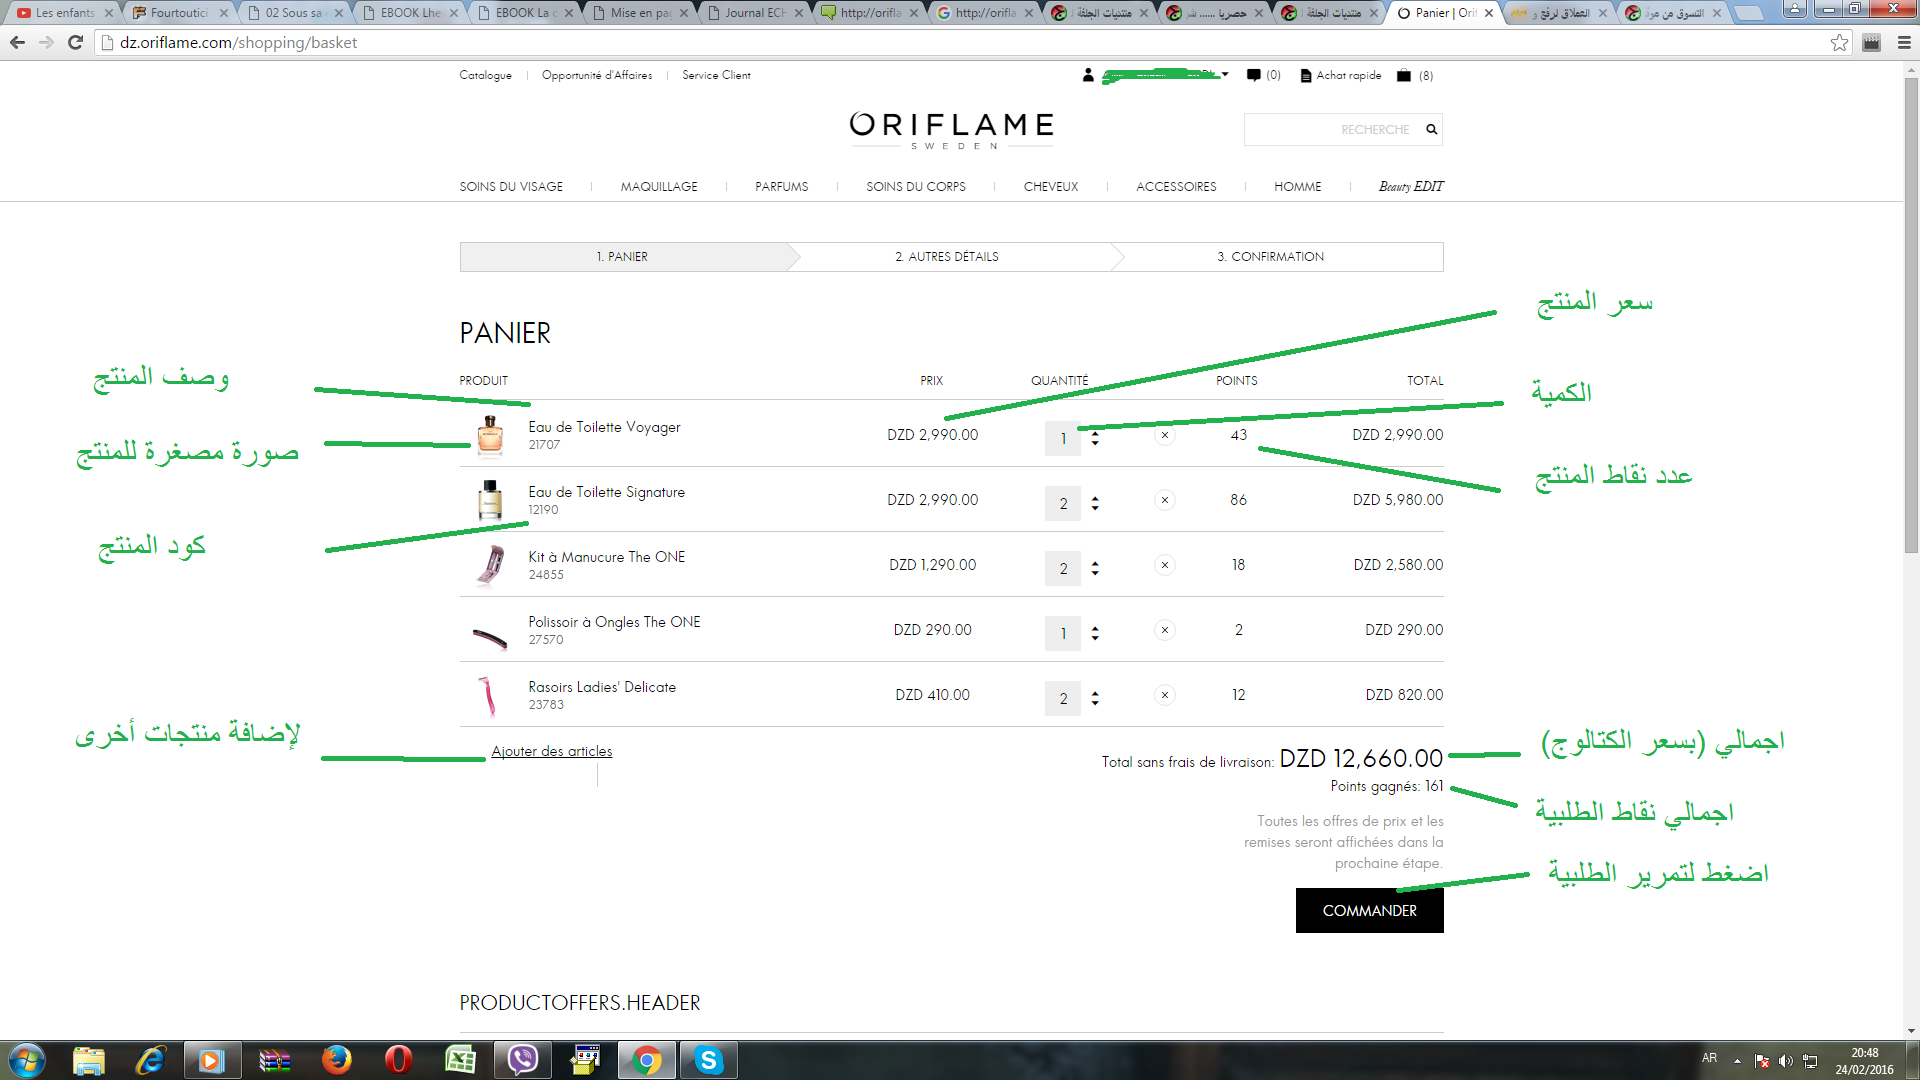Open Rasoirs Ladies' Delicate product link

[602, 687]
